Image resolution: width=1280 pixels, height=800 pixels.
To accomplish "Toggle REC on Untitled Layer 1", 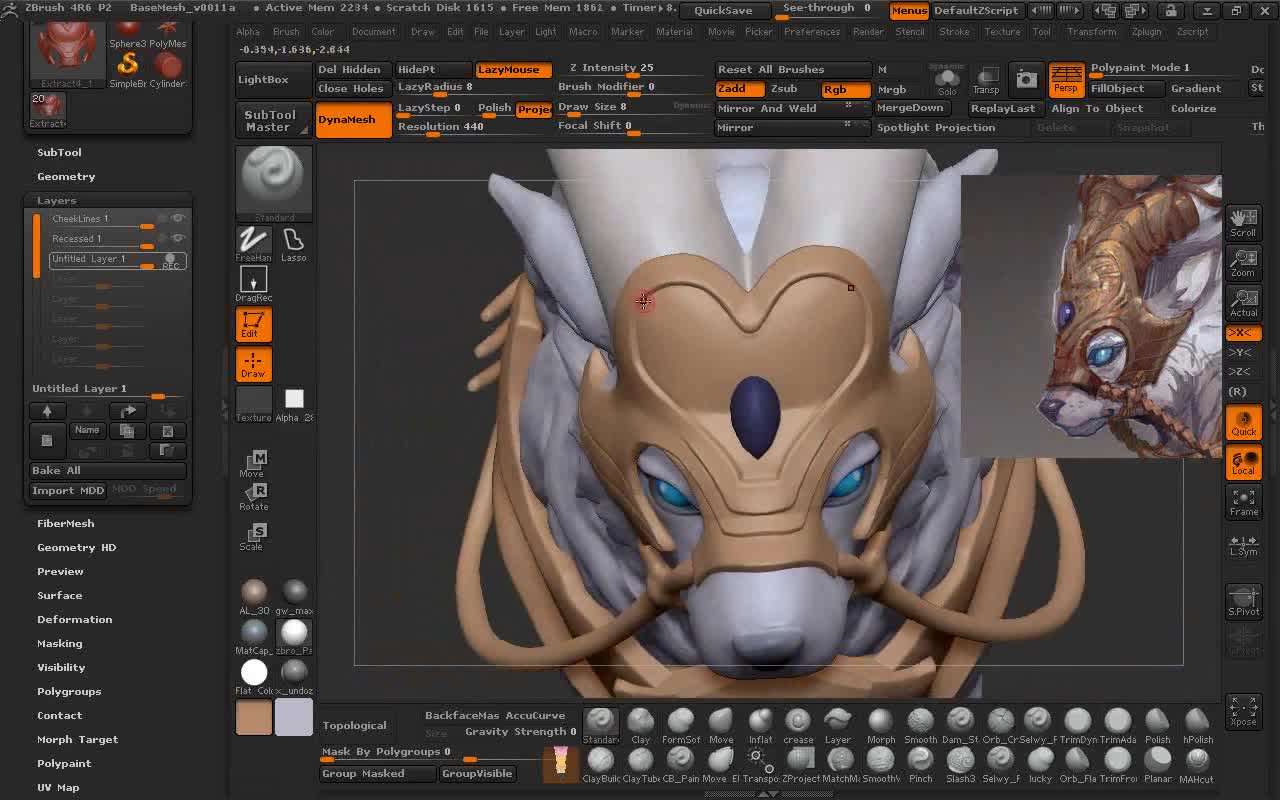I will coord(171,261).
